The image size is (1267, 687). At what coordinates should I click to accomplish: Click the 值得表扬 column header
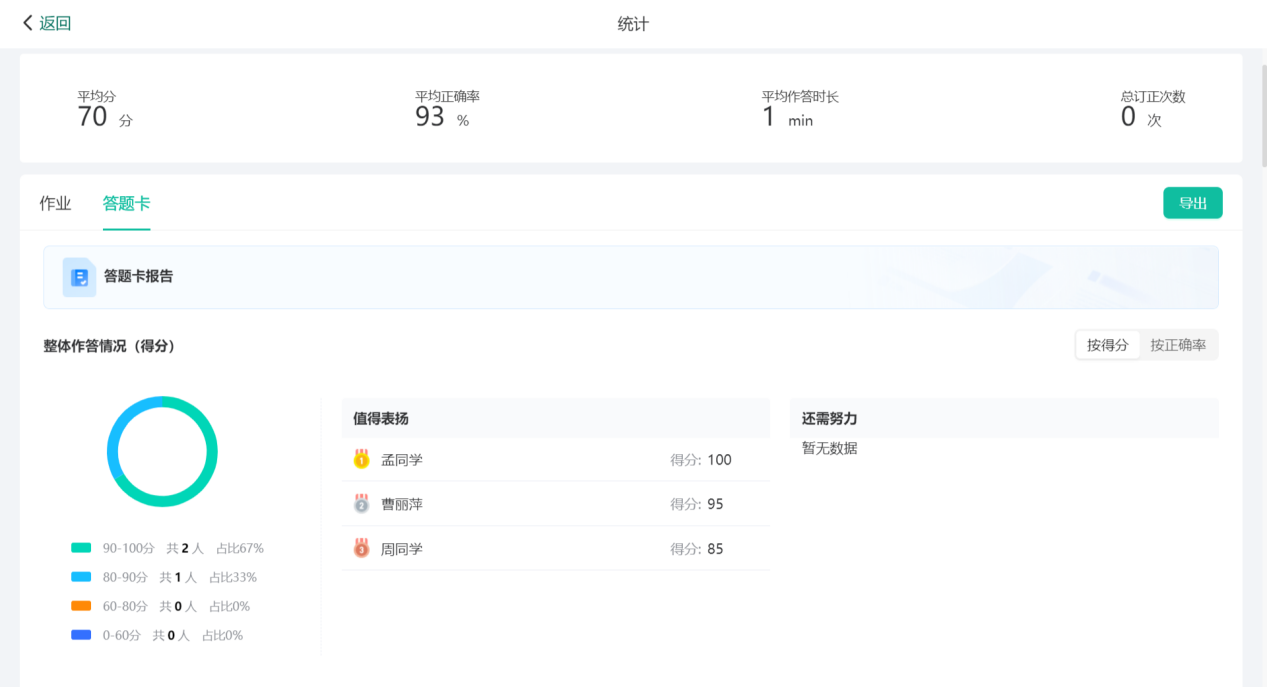(x=555, y=418)
